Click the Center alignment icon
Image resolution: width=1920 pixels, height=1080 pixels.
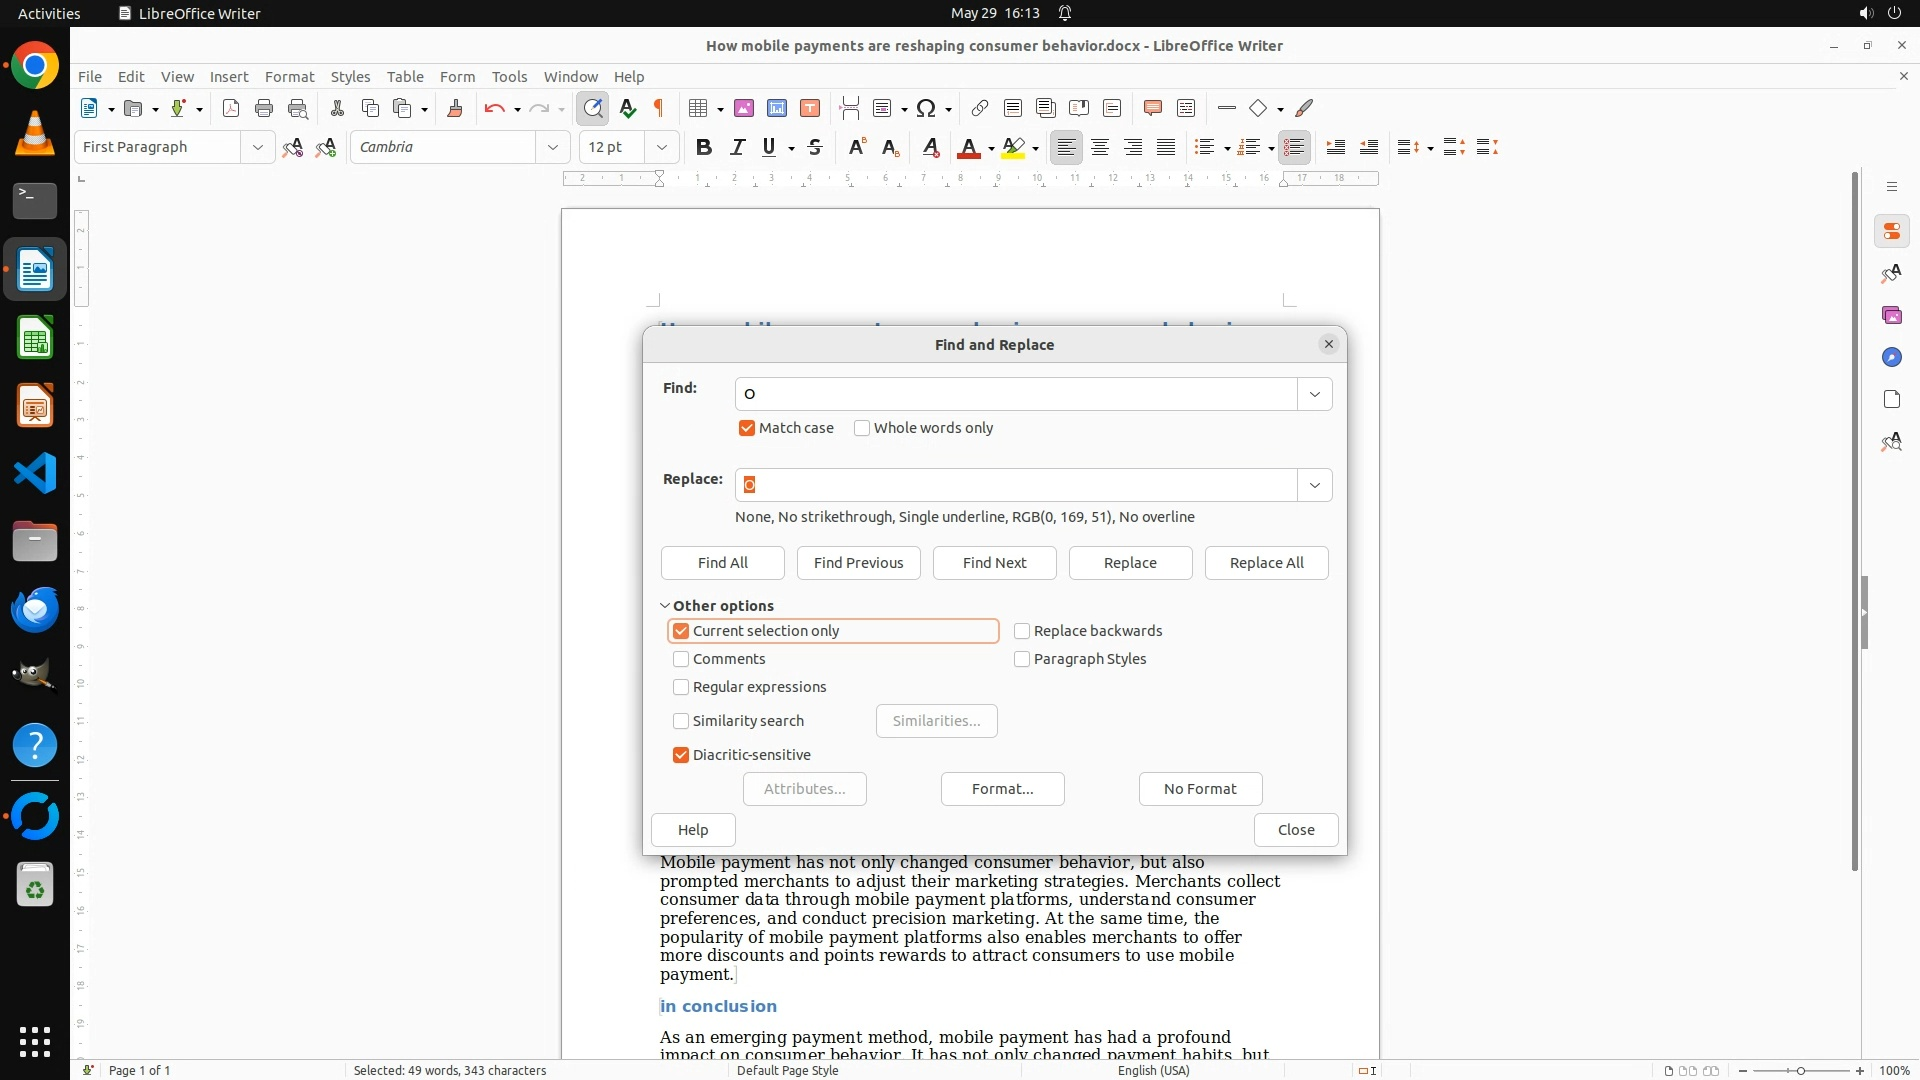(x=1100, y=148)
